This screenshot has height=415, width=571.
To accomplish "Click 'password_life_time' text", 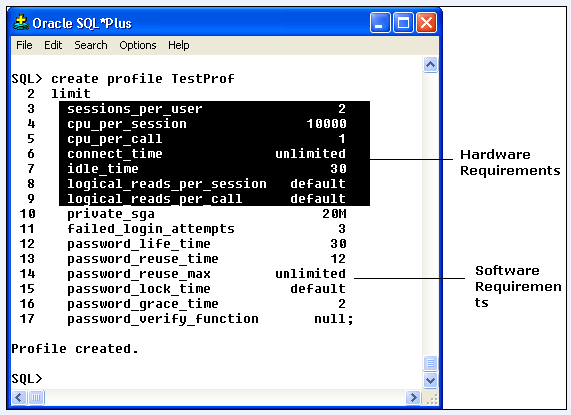I will (x=139, y=244).
